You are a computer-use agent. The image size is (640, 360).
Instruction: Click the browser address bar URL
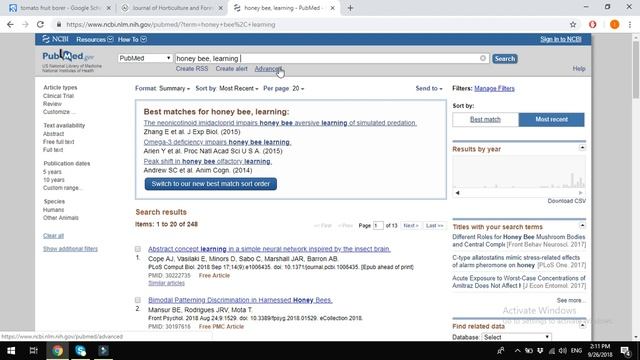pyautogui.click(x=171, y=24)
